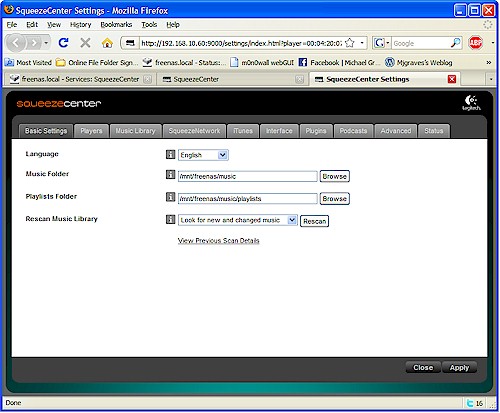Switch to freenas.local Services browser tab
This screenshot has height=413, width=500.
pos(80,79)
